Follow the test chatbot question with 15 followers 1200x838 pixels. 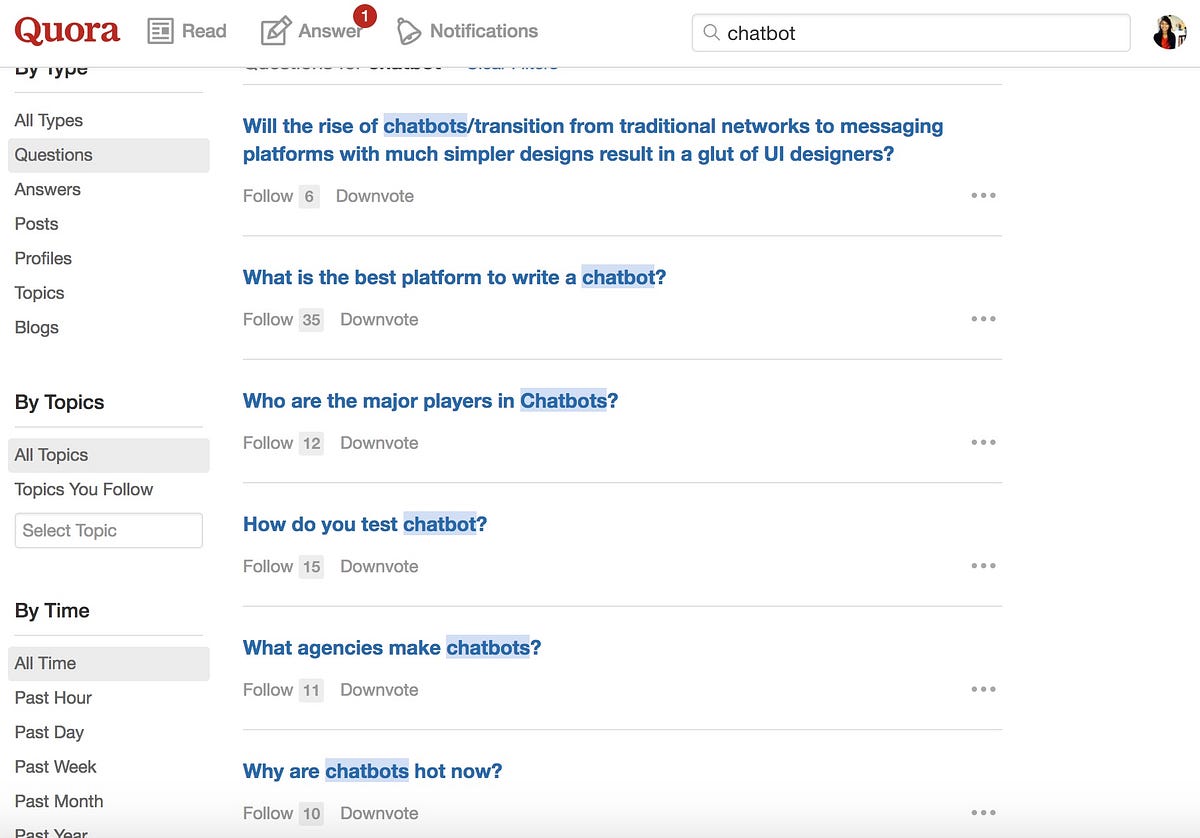point(283,566)
